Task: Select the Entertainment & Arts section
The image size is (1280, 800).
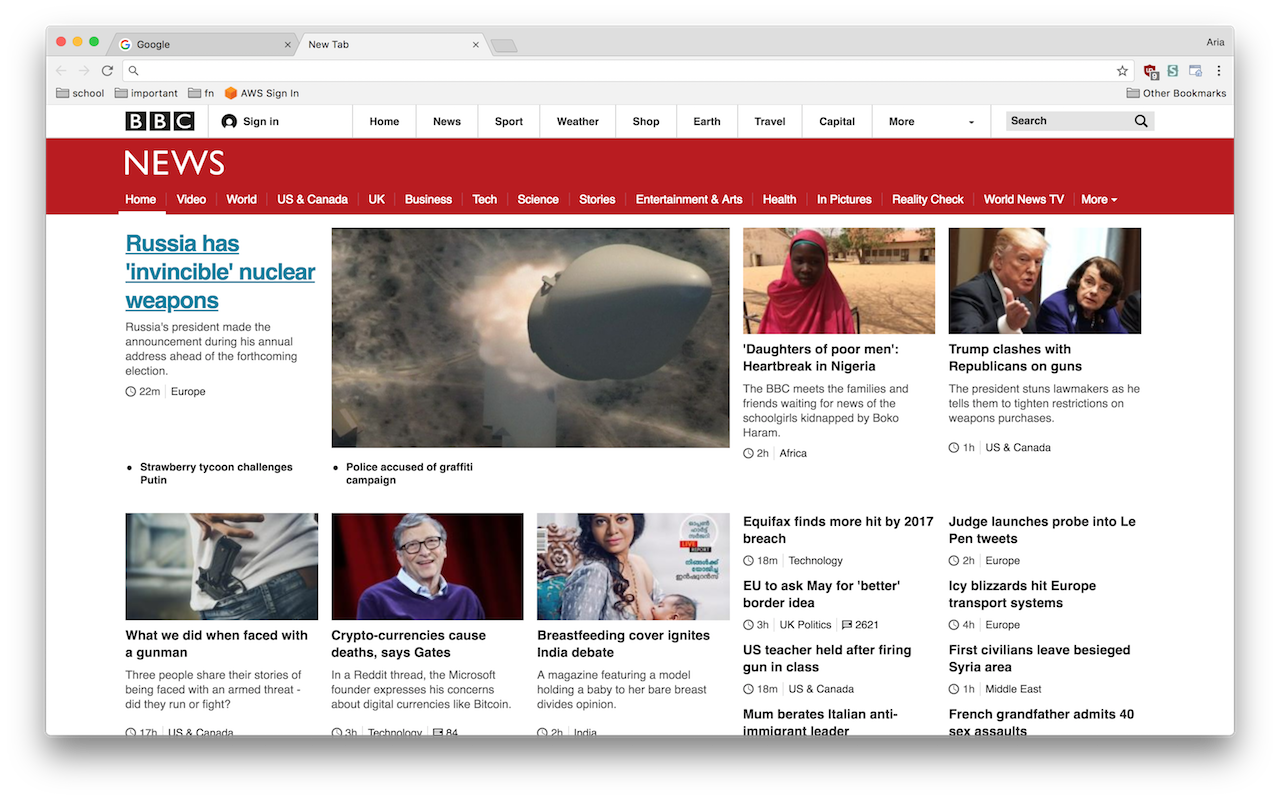Action: 689,199
